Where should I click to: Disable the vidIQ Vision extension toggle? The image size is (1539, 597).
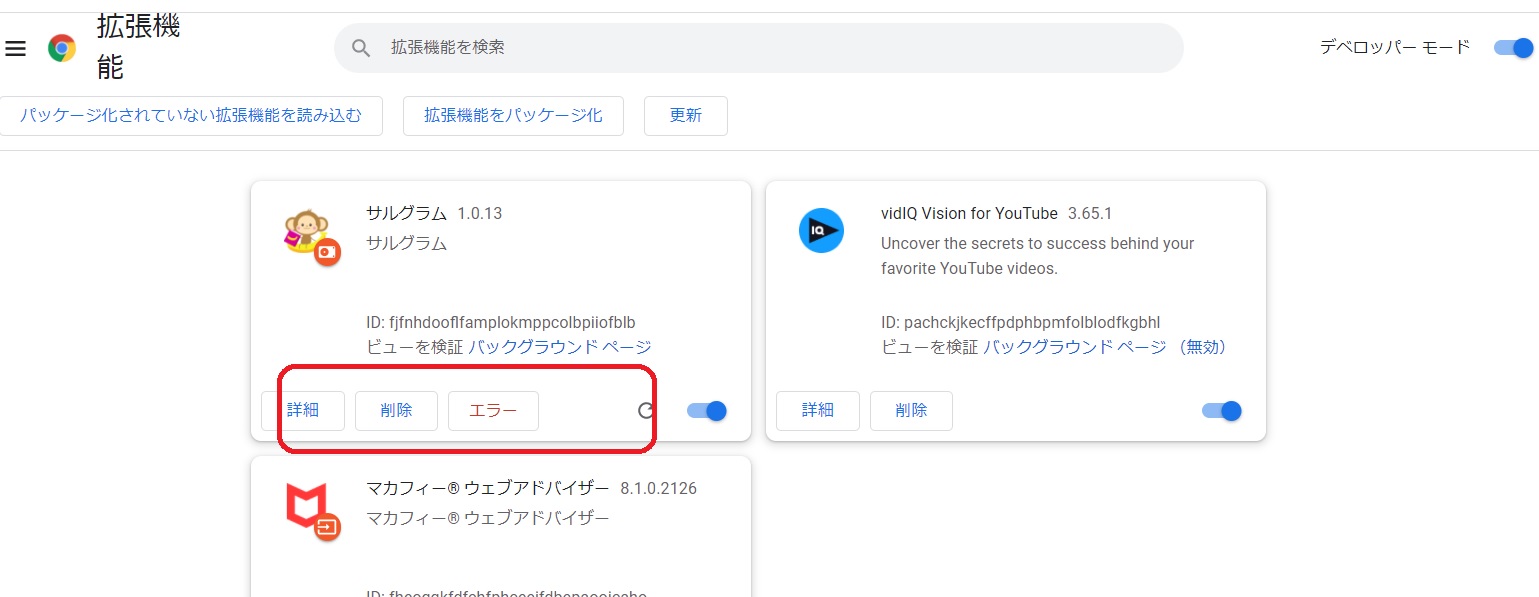point(1222,411)
